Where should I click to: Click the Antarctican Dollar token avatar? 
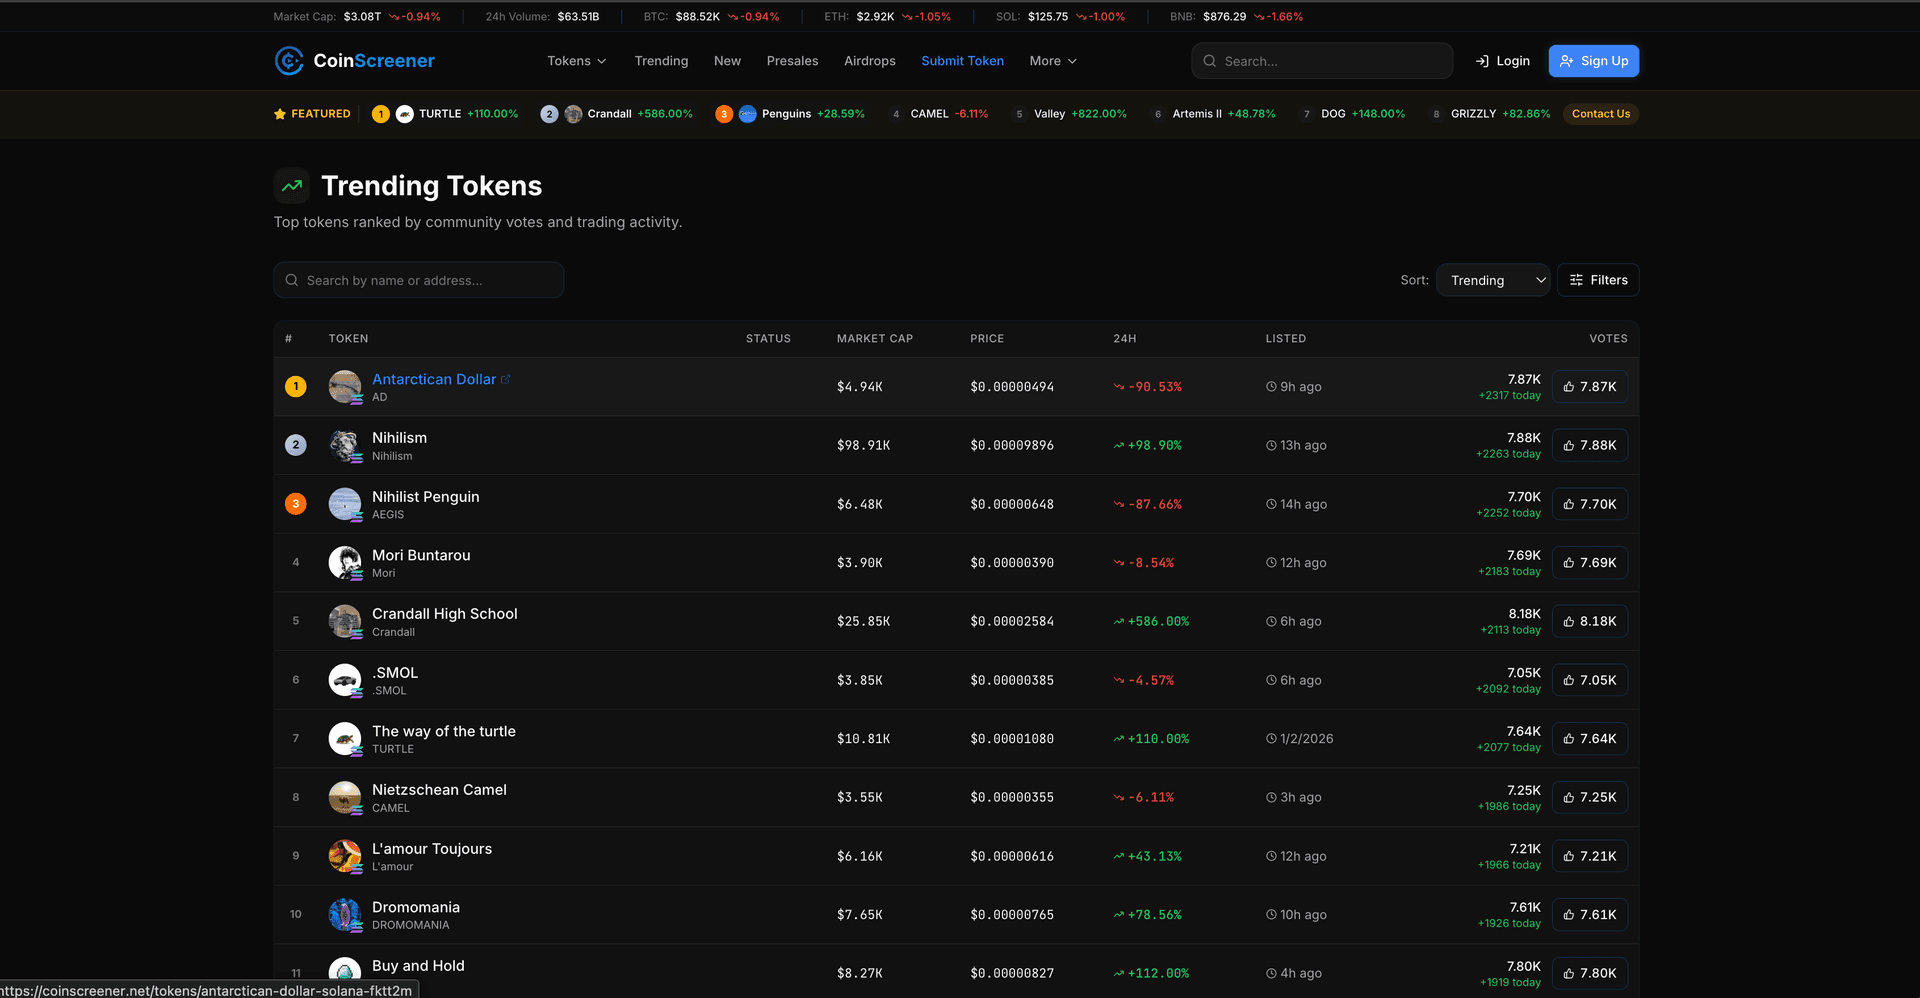tap(345, 387)
